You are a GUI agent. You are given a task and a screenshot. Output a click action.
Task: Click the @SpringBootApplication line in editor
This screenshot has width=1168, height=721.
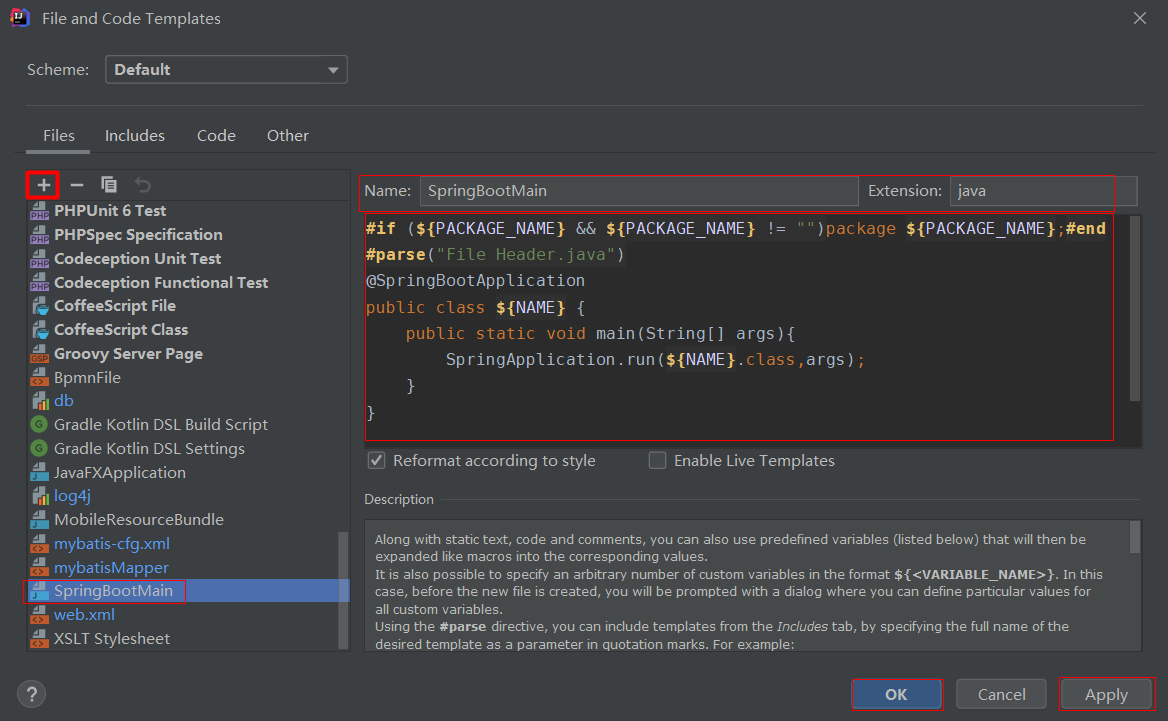pos(475,281)
